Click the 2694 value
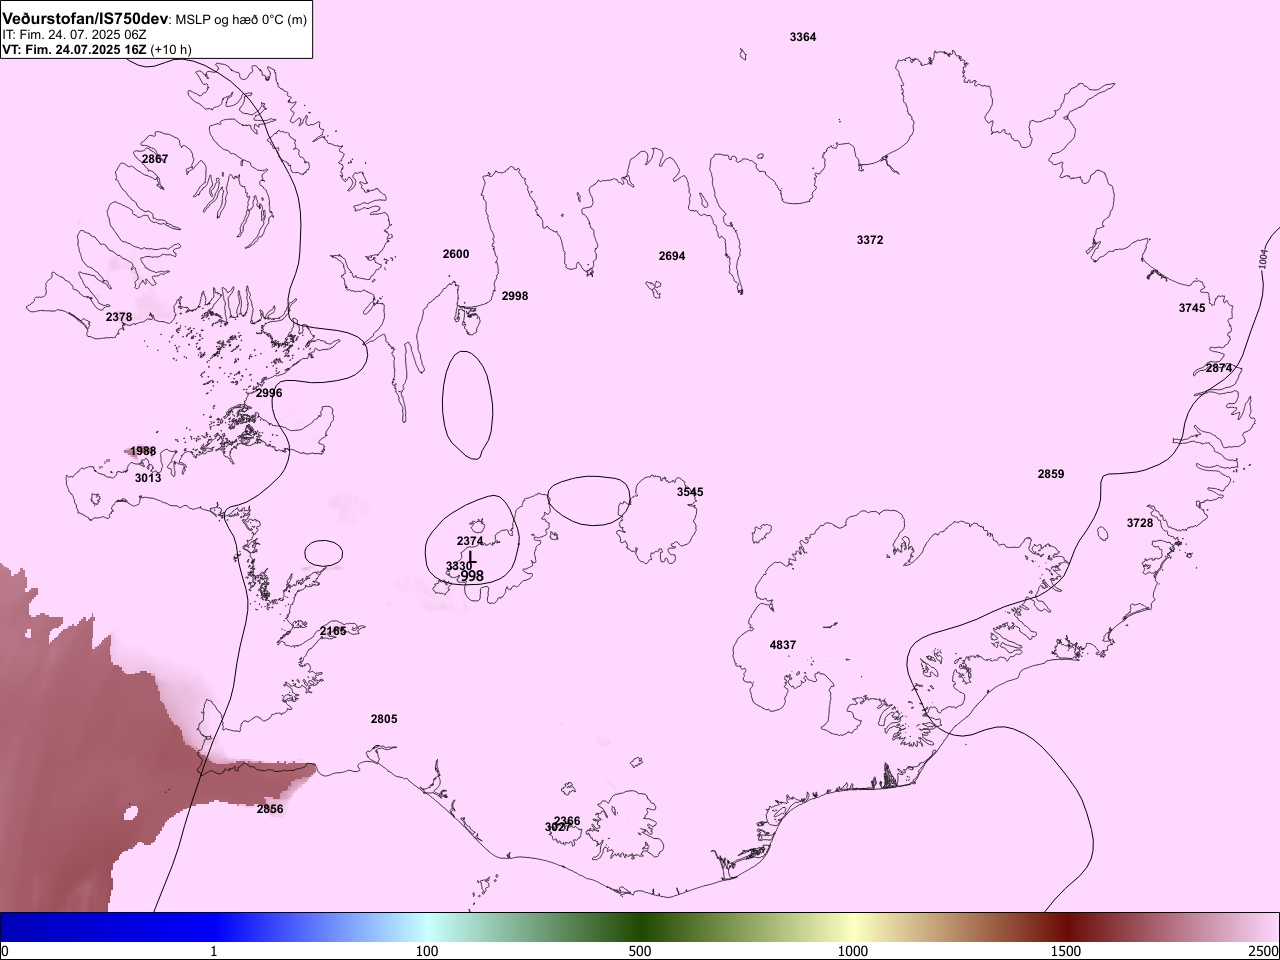The image size is (1280, 960). tap(672, 256)
